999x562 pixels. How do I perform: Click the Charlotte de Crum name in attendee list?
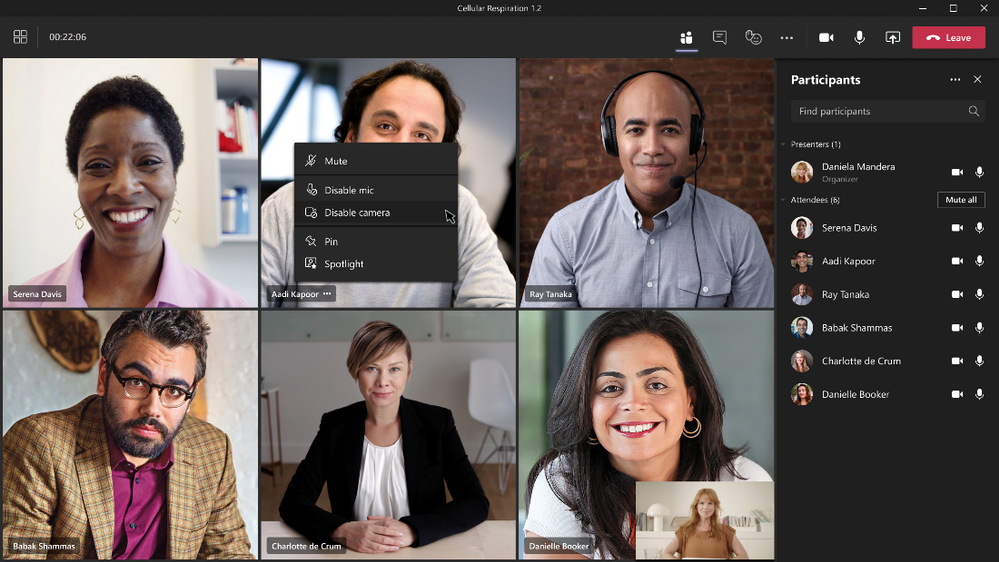(861, 361)
